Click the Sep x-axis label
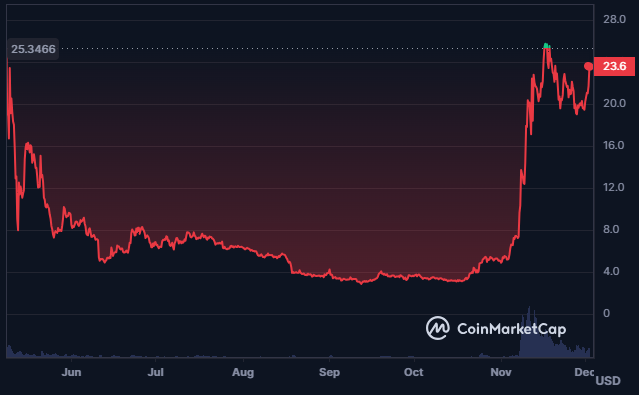Screen dimensions: 639x395 pos(329,372)
